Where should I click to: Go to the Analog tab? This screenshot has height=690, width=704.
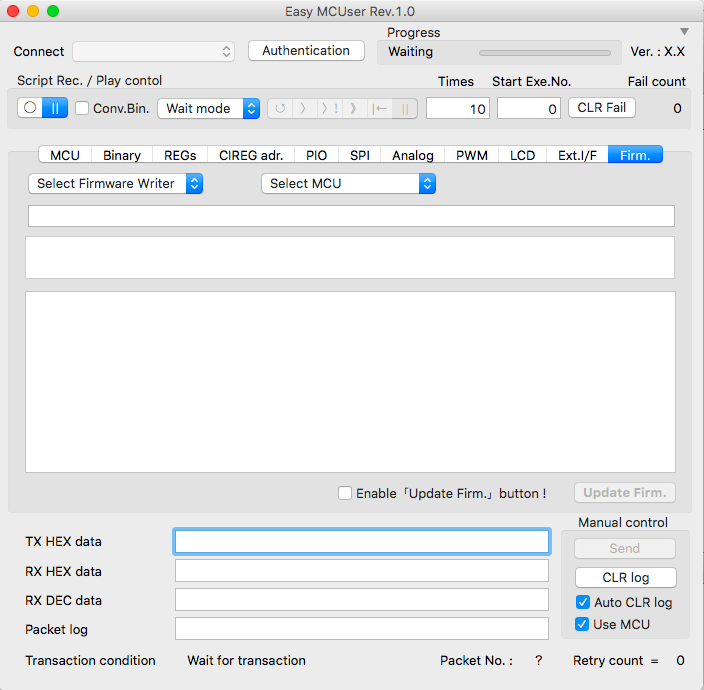click(413, 155)
